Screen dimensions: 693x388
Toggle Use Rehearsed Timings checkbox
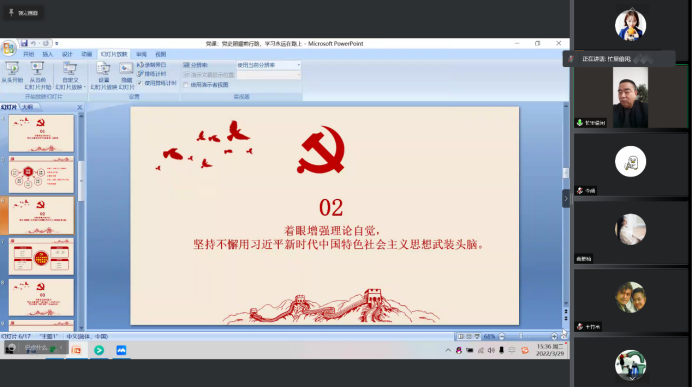[x=140, y=83]
